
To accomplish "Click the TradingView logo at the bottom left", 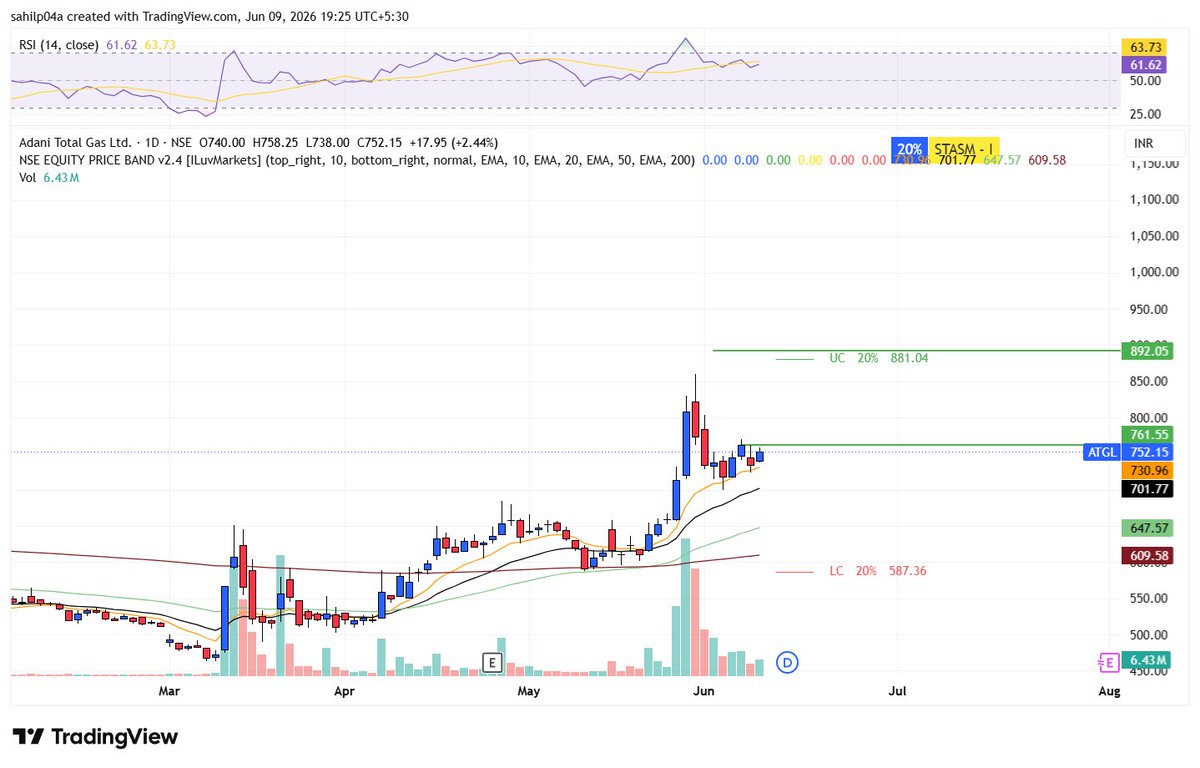I will click(x=96, y=737).
